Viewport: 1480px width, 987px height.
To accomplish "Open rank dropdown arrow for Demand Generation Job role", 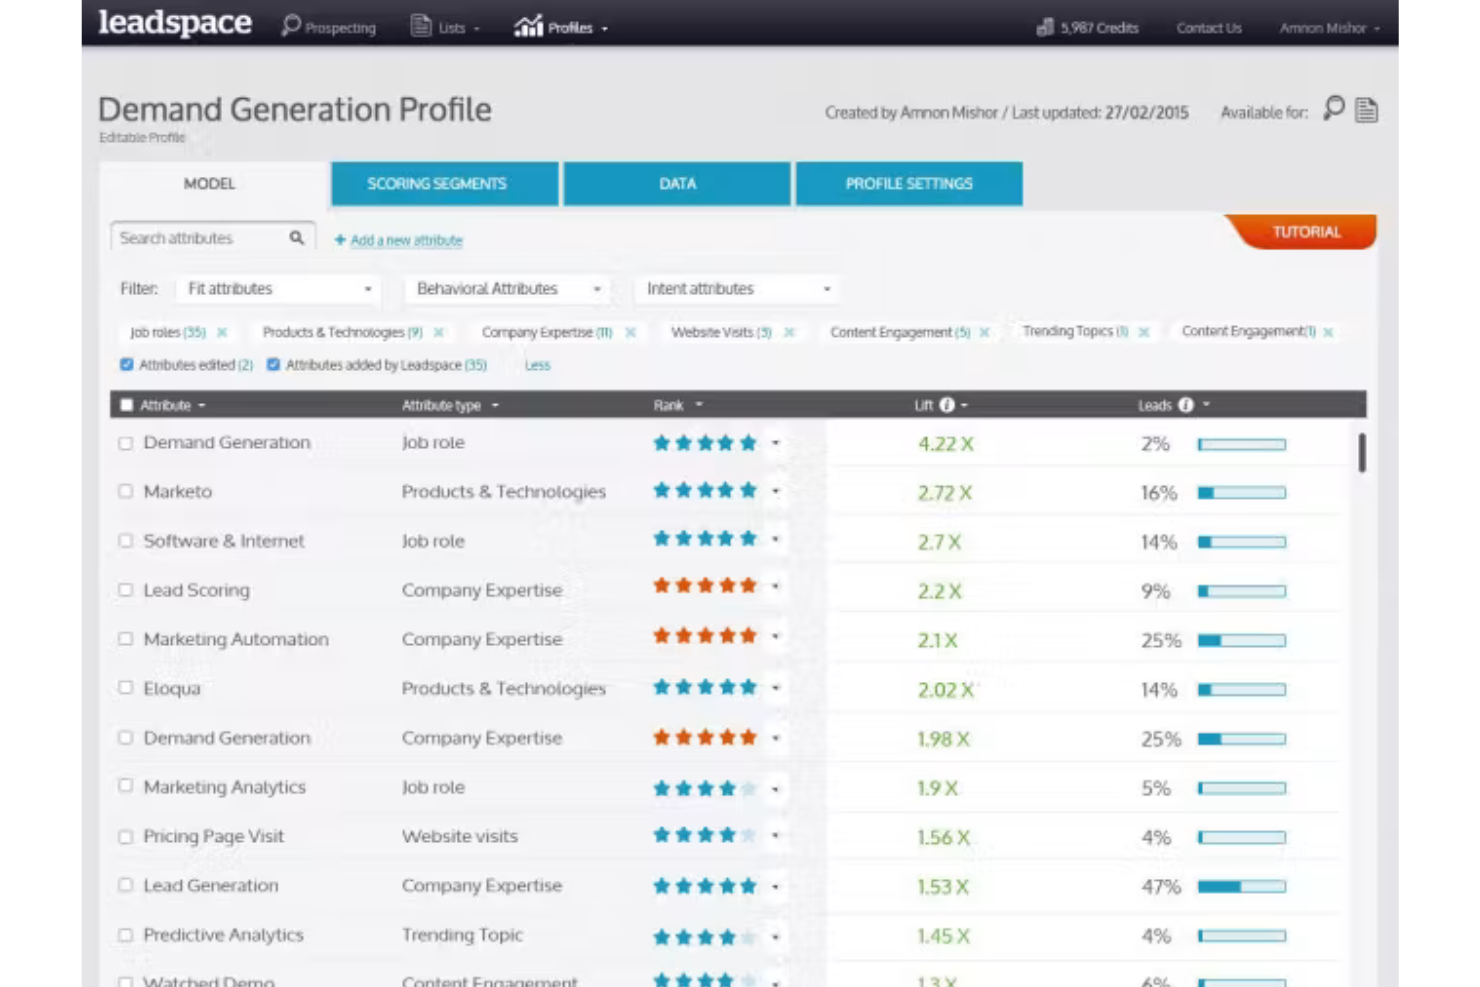I will point(776,442).
